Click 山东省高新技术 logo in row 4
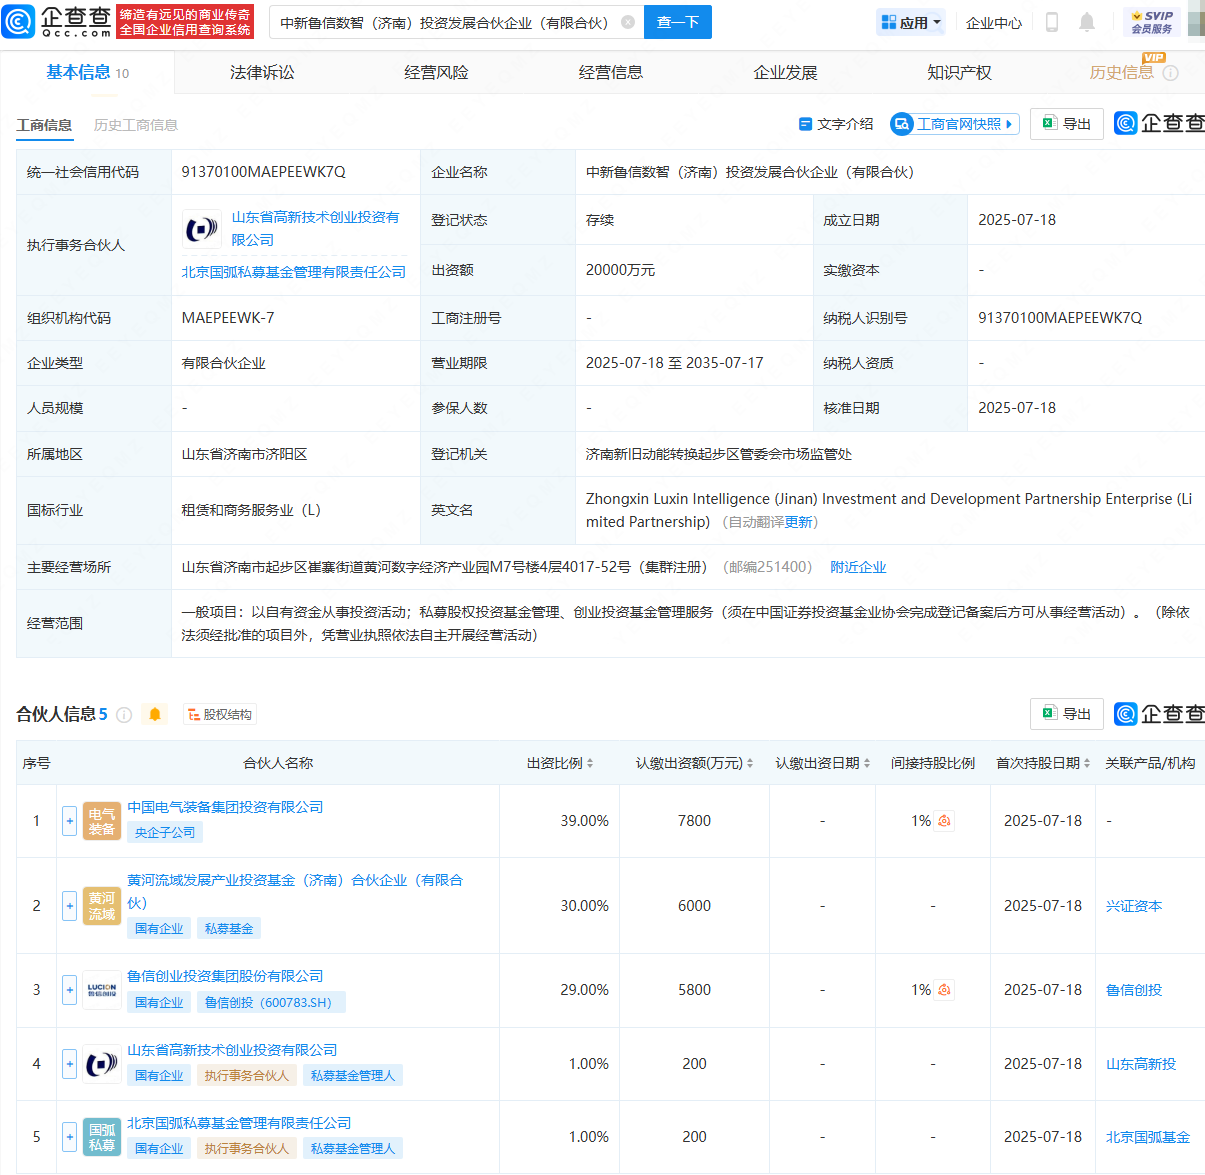Image resolution: width=1205 pixels, height=1175 pixels. [102, 1064]
